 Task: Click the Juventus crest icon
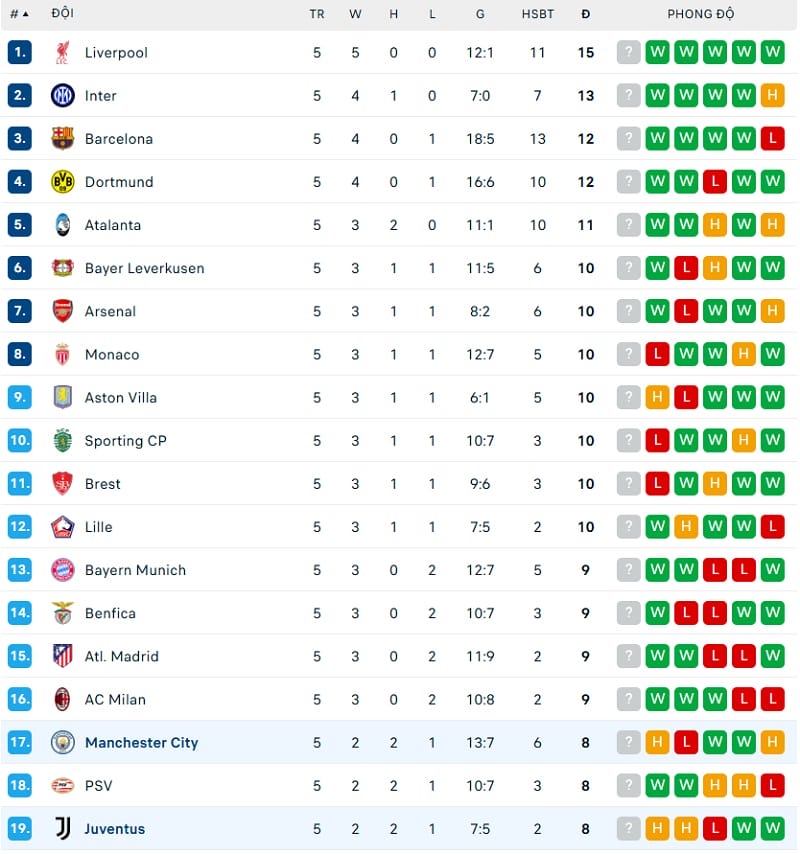[x=63, y=829]
